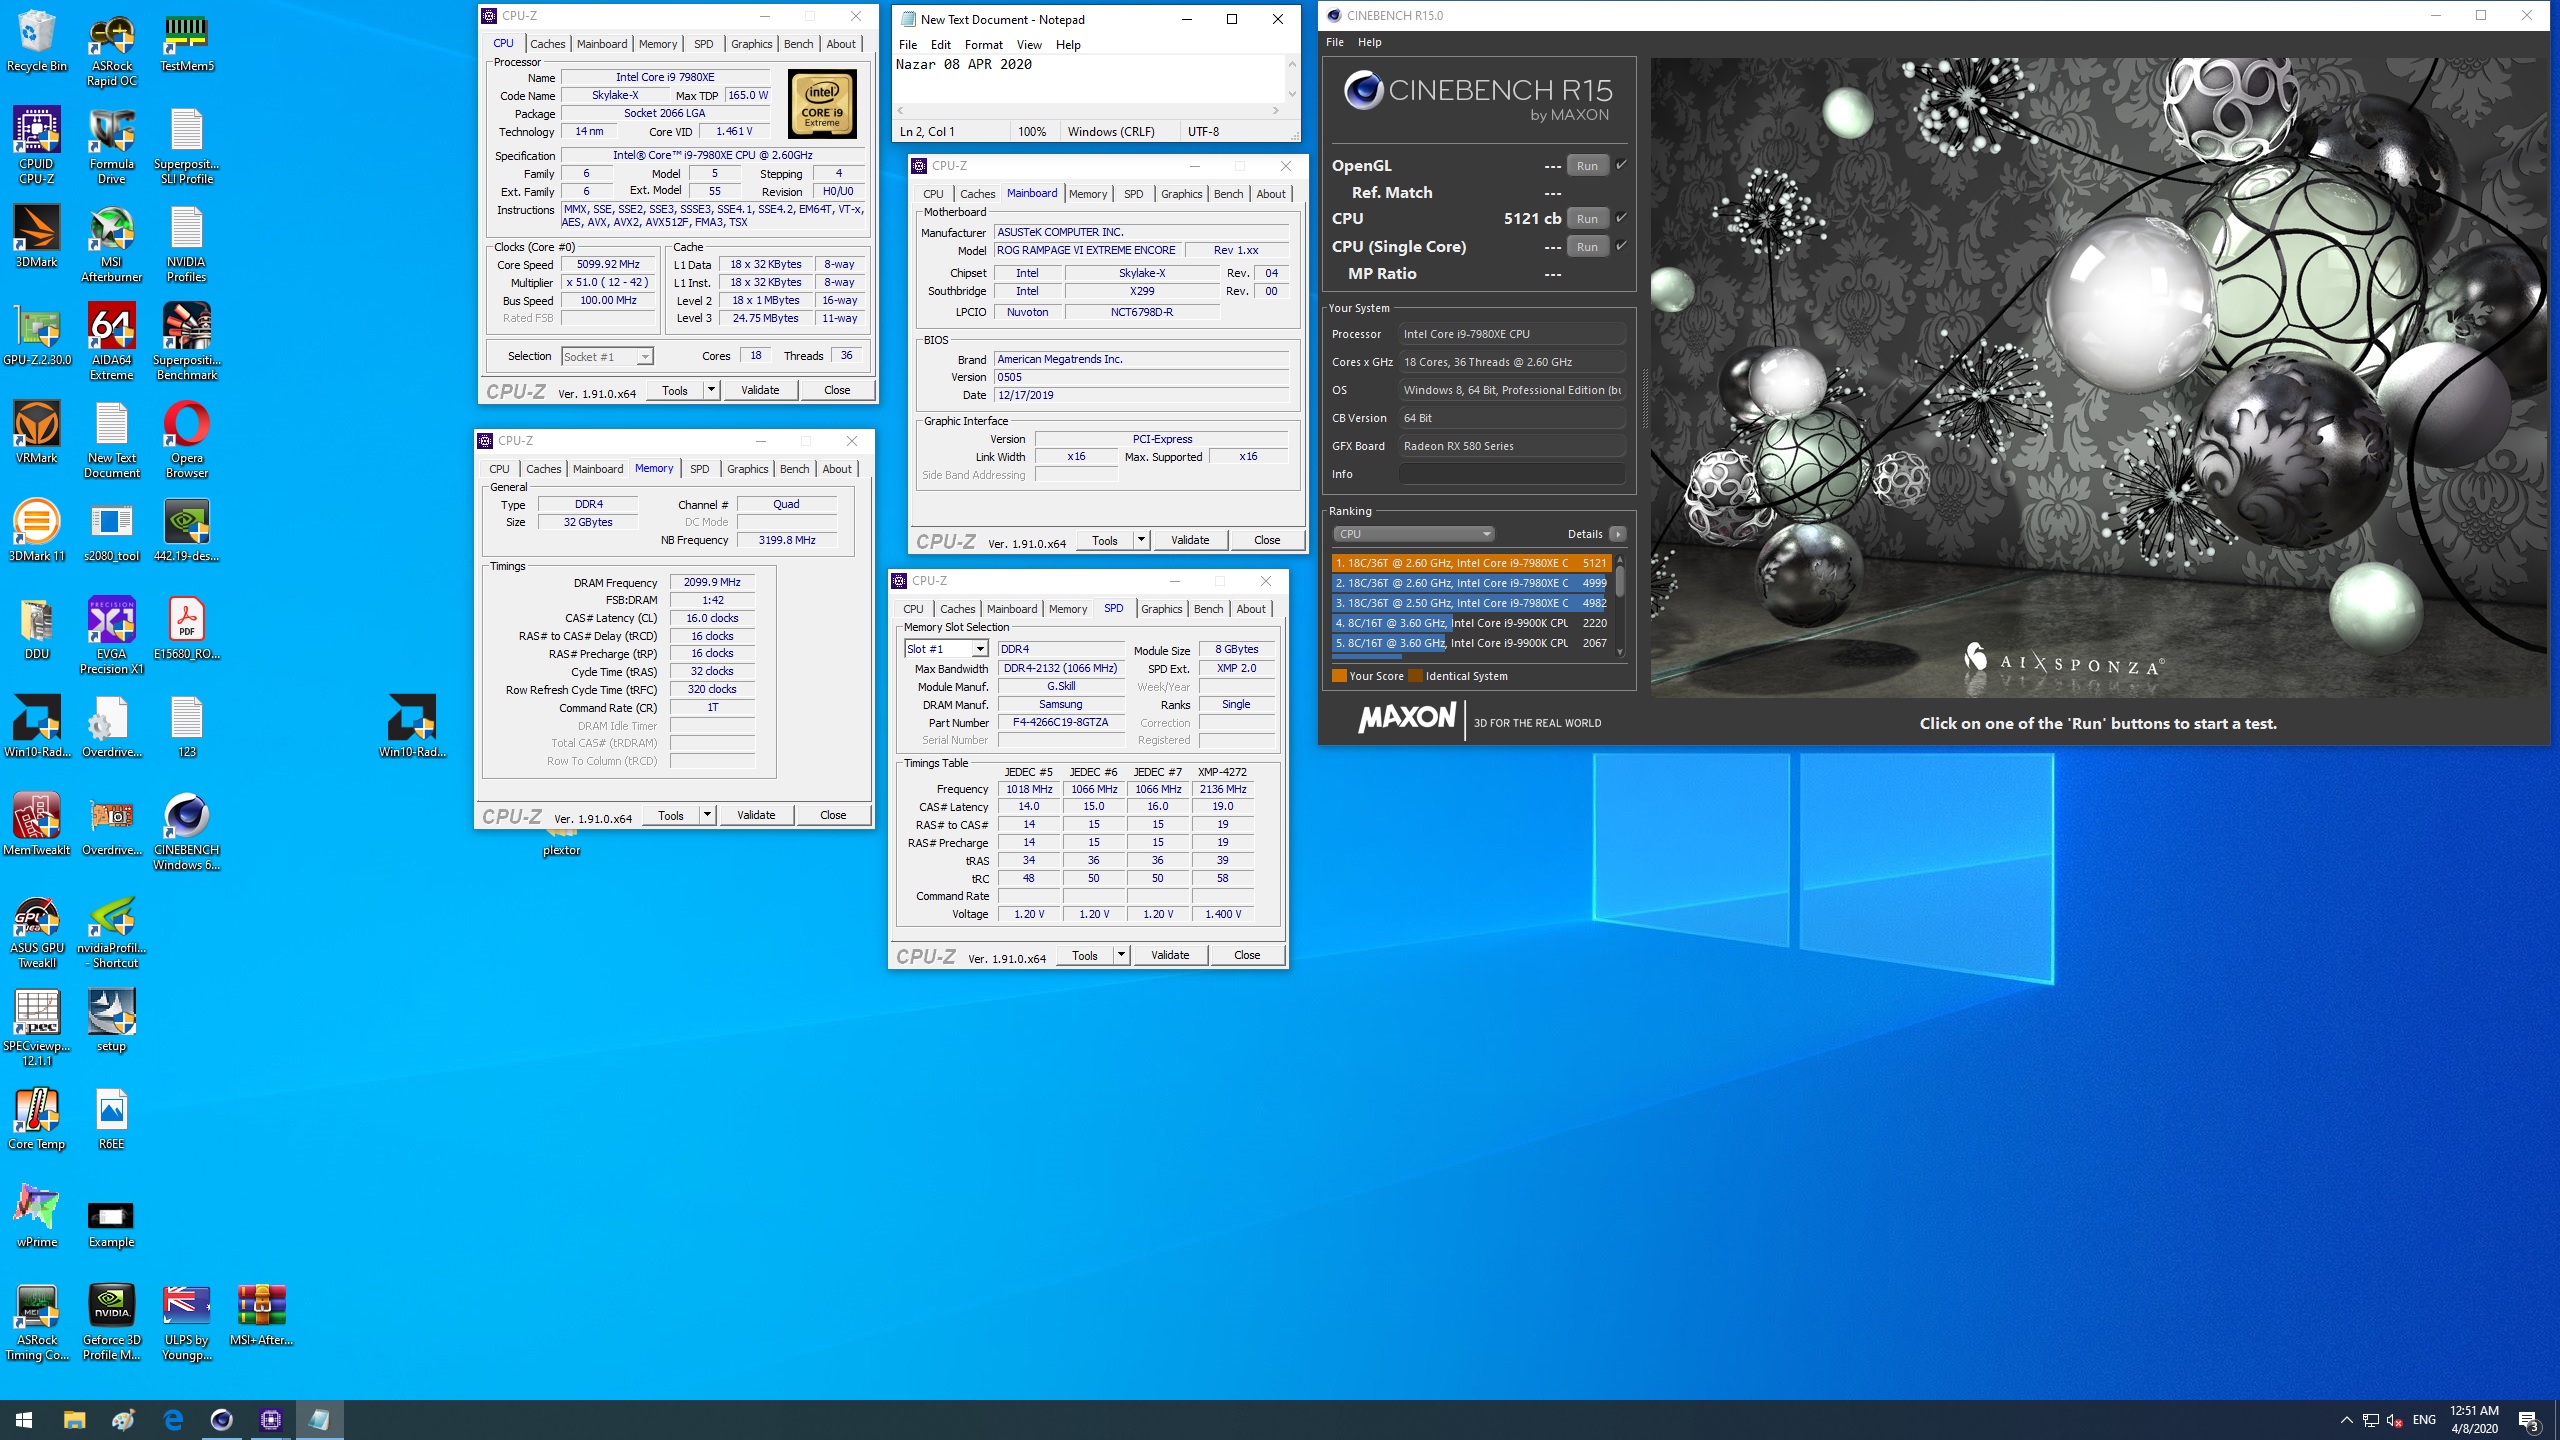Open Format menu in Notepad

(983, 45)
